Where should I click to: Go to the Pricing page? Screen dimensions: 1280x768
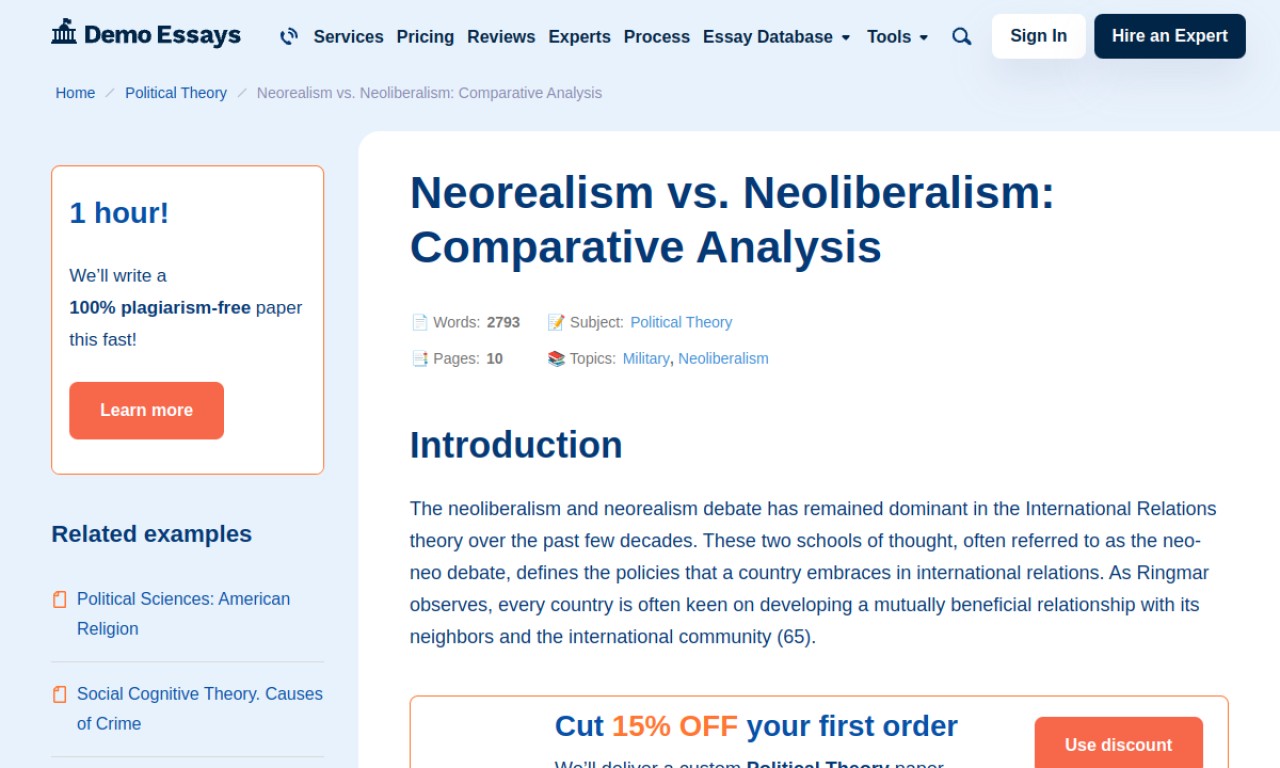click(x=425, y=36)
